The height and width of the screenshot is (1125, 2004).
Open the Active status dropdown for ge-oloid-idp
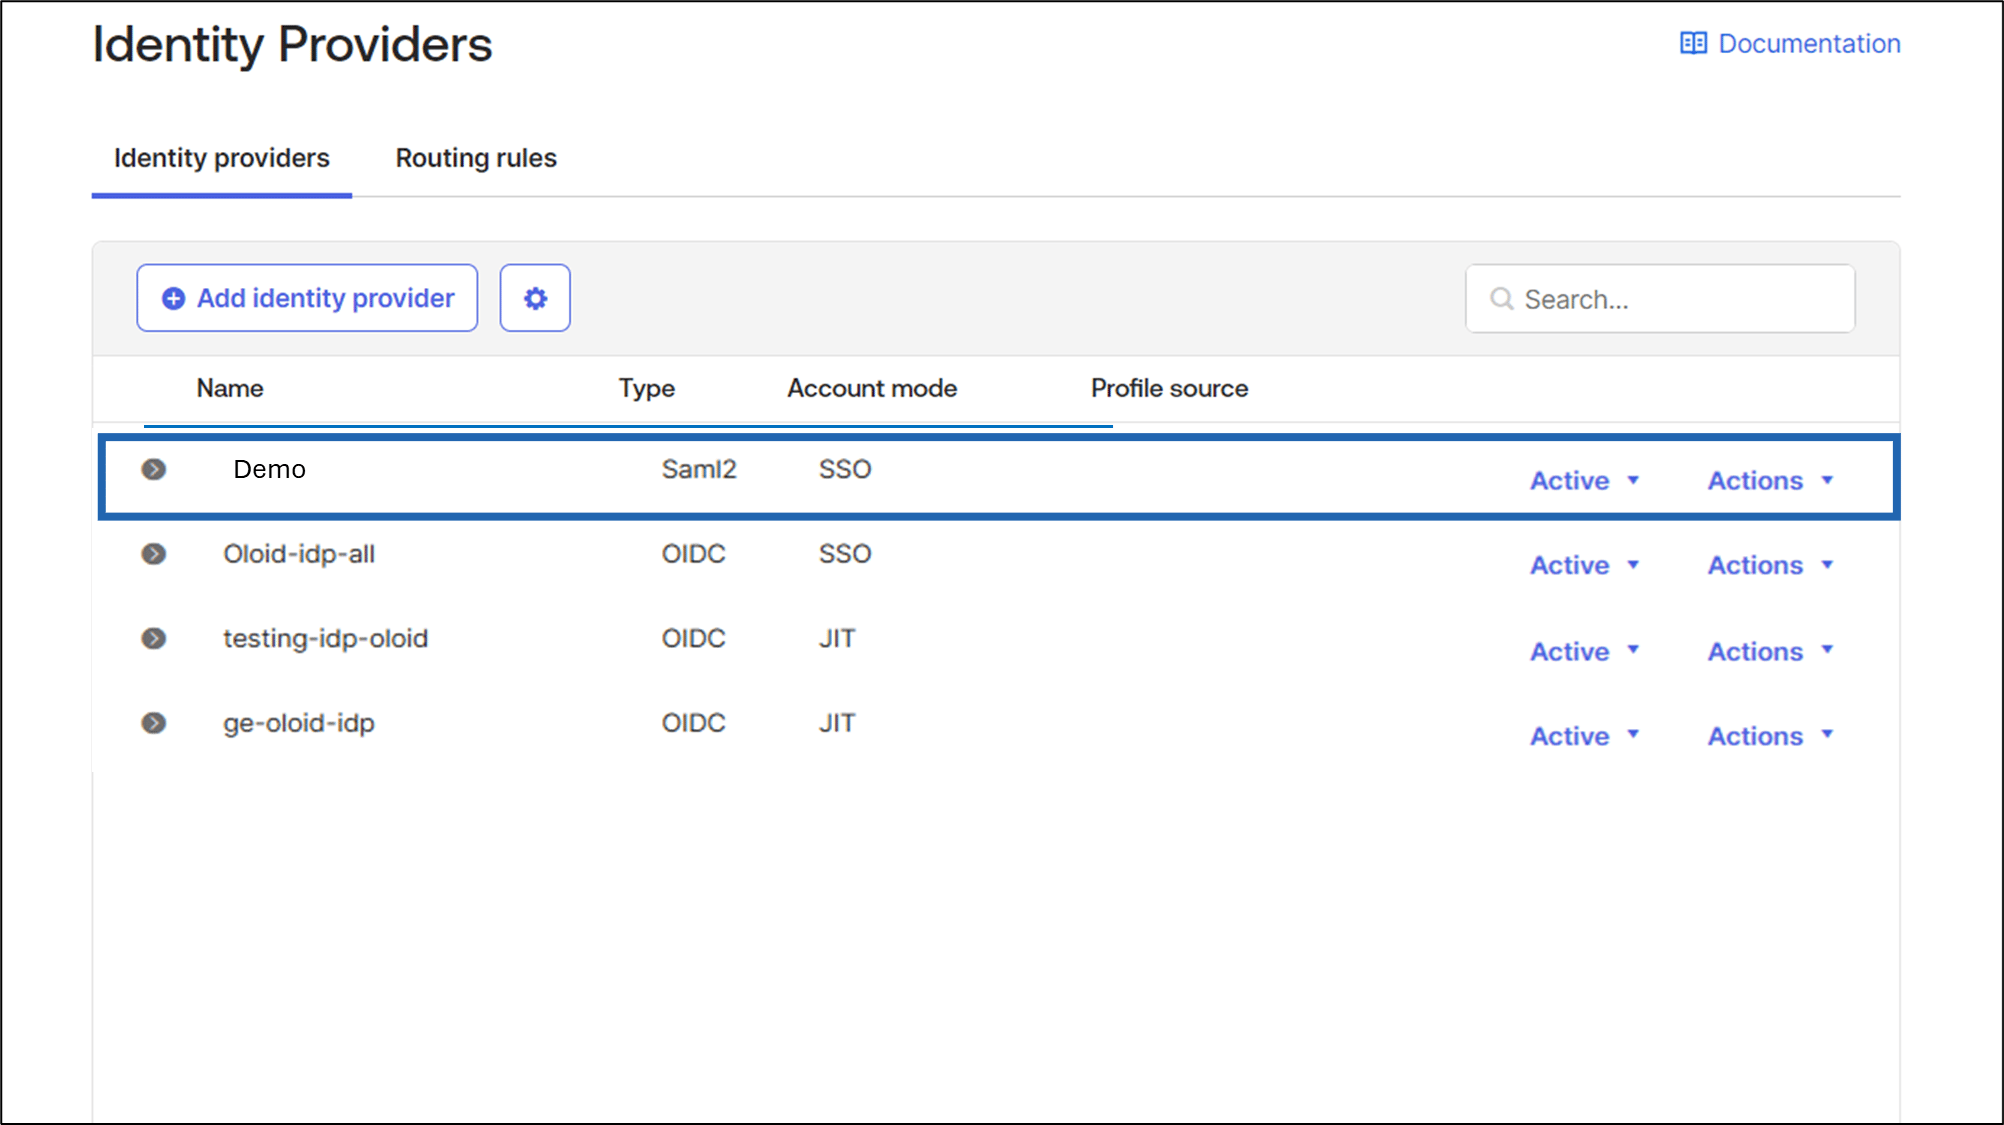pyautogui.click(x=1584, y=736)
